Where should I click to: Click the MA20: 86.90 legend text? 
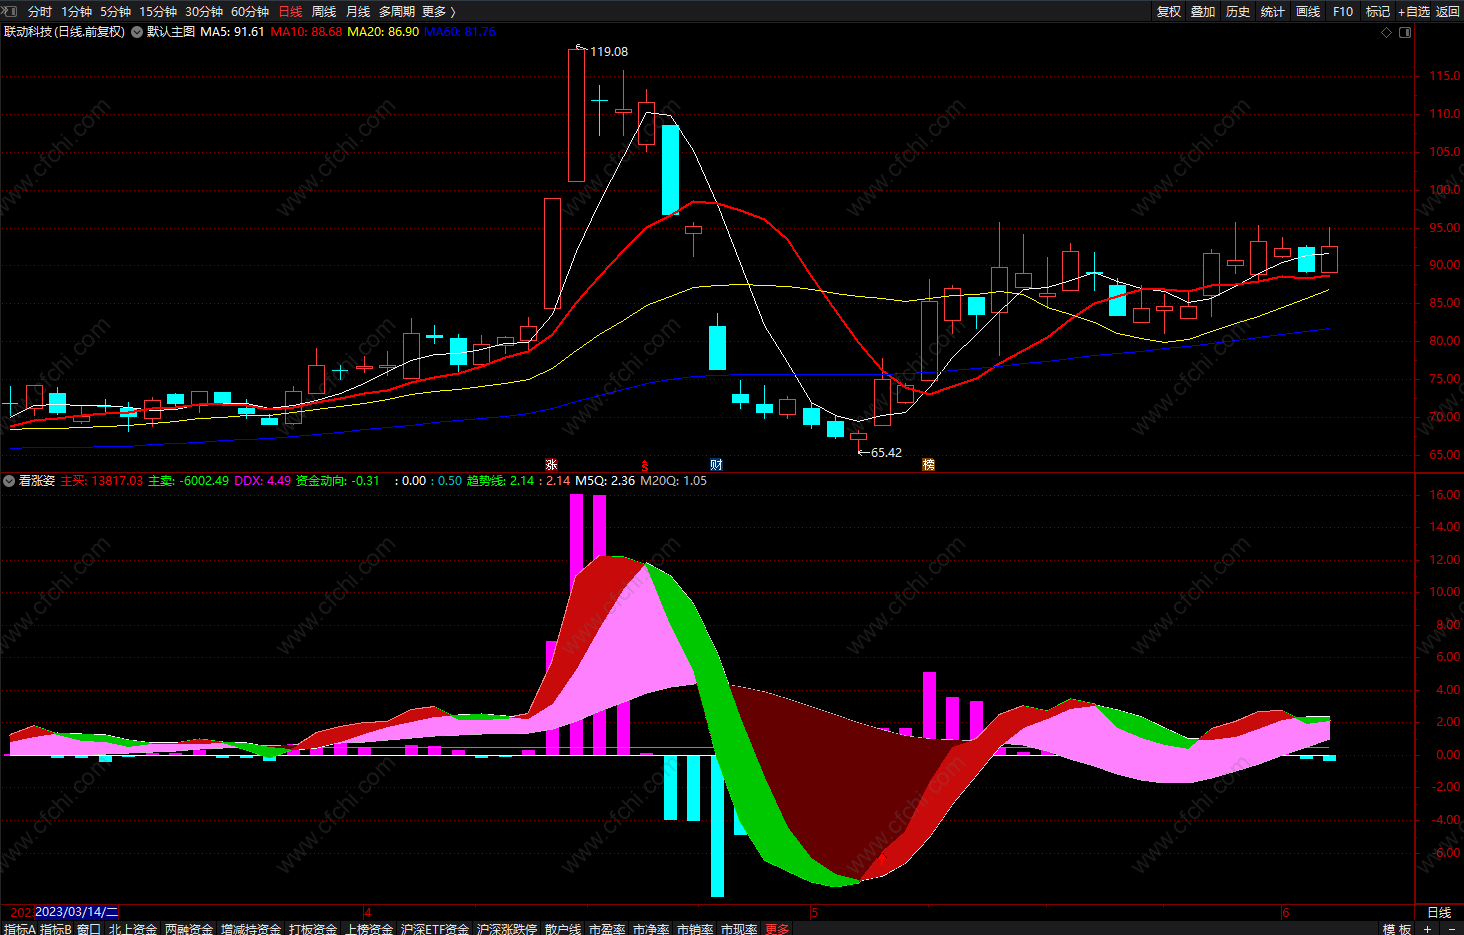tap(383, 32)
